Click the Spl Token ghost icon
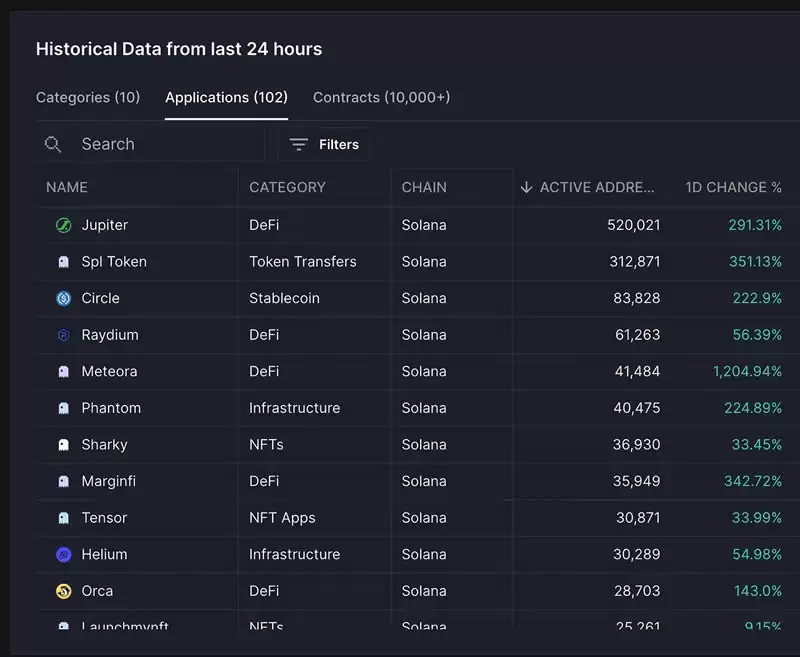800x657 pixels. [x=64, y=262]
